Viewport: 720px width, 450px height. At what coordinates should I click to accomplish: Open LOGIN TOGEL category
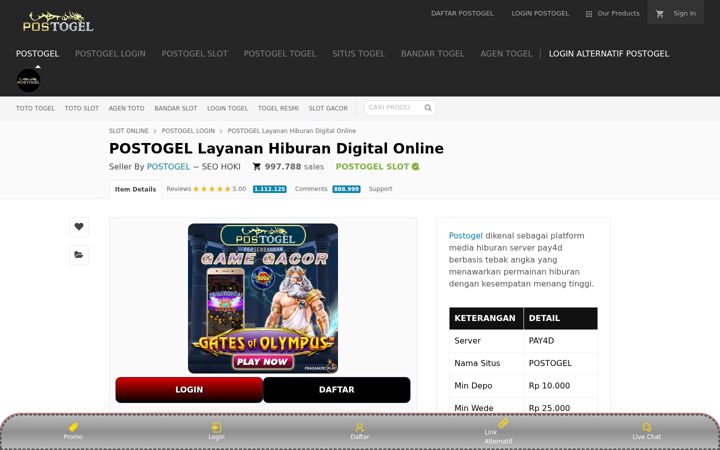tap(227, 108)
